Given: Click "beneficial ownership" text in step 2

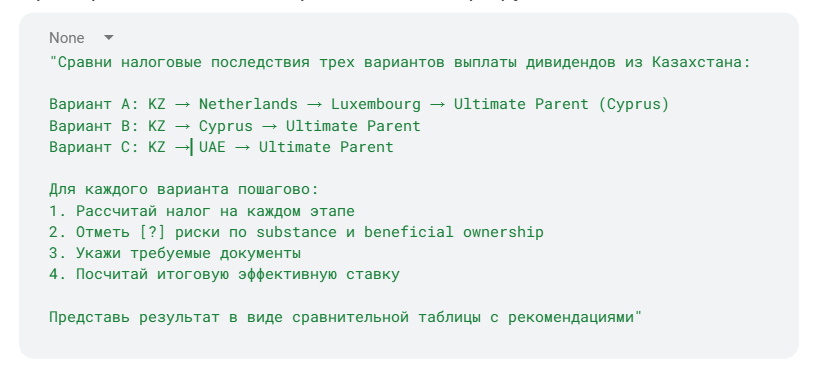Looking at the screenshot, I should click(454, 232).
